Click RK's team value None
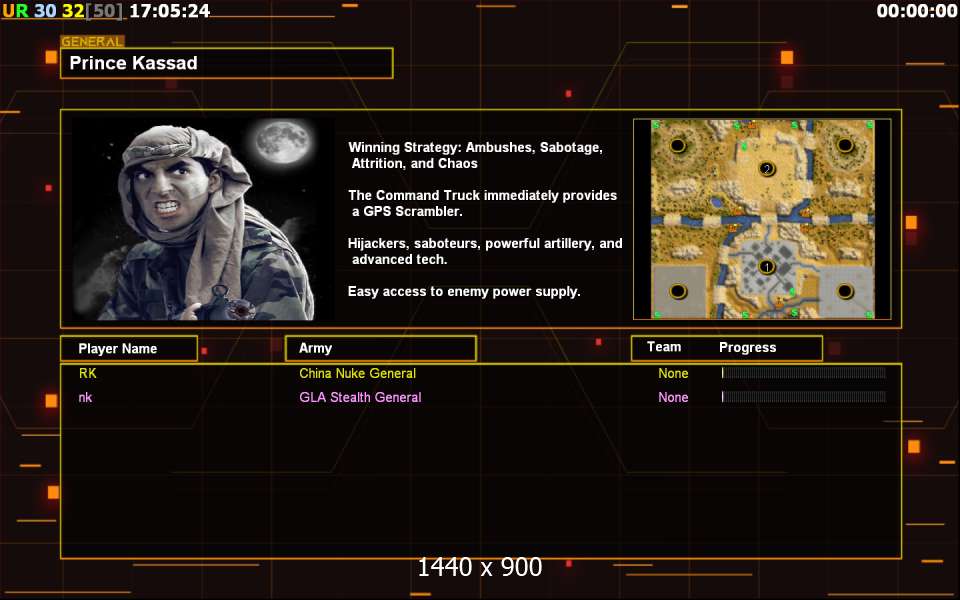Image resolution: width=960 pixels, height=600 pixels. 673,373
